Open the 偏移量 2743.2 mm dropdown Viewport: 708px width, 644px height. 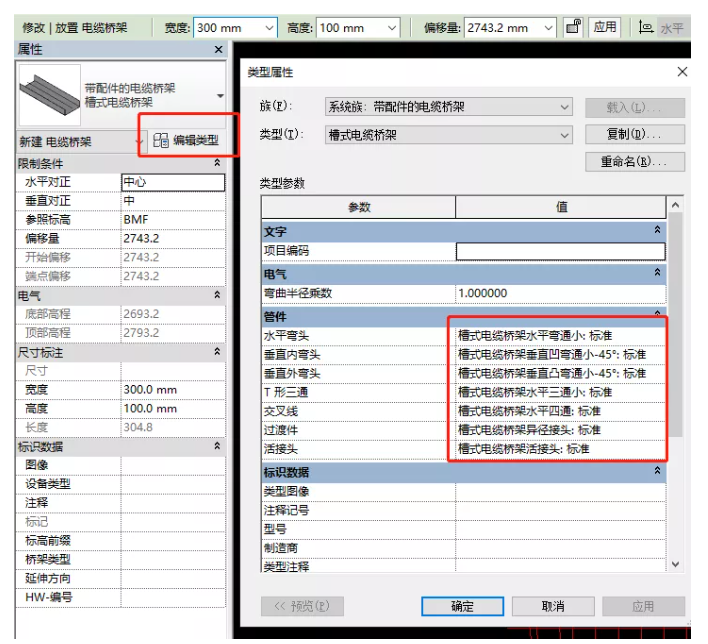pos(548,28)
